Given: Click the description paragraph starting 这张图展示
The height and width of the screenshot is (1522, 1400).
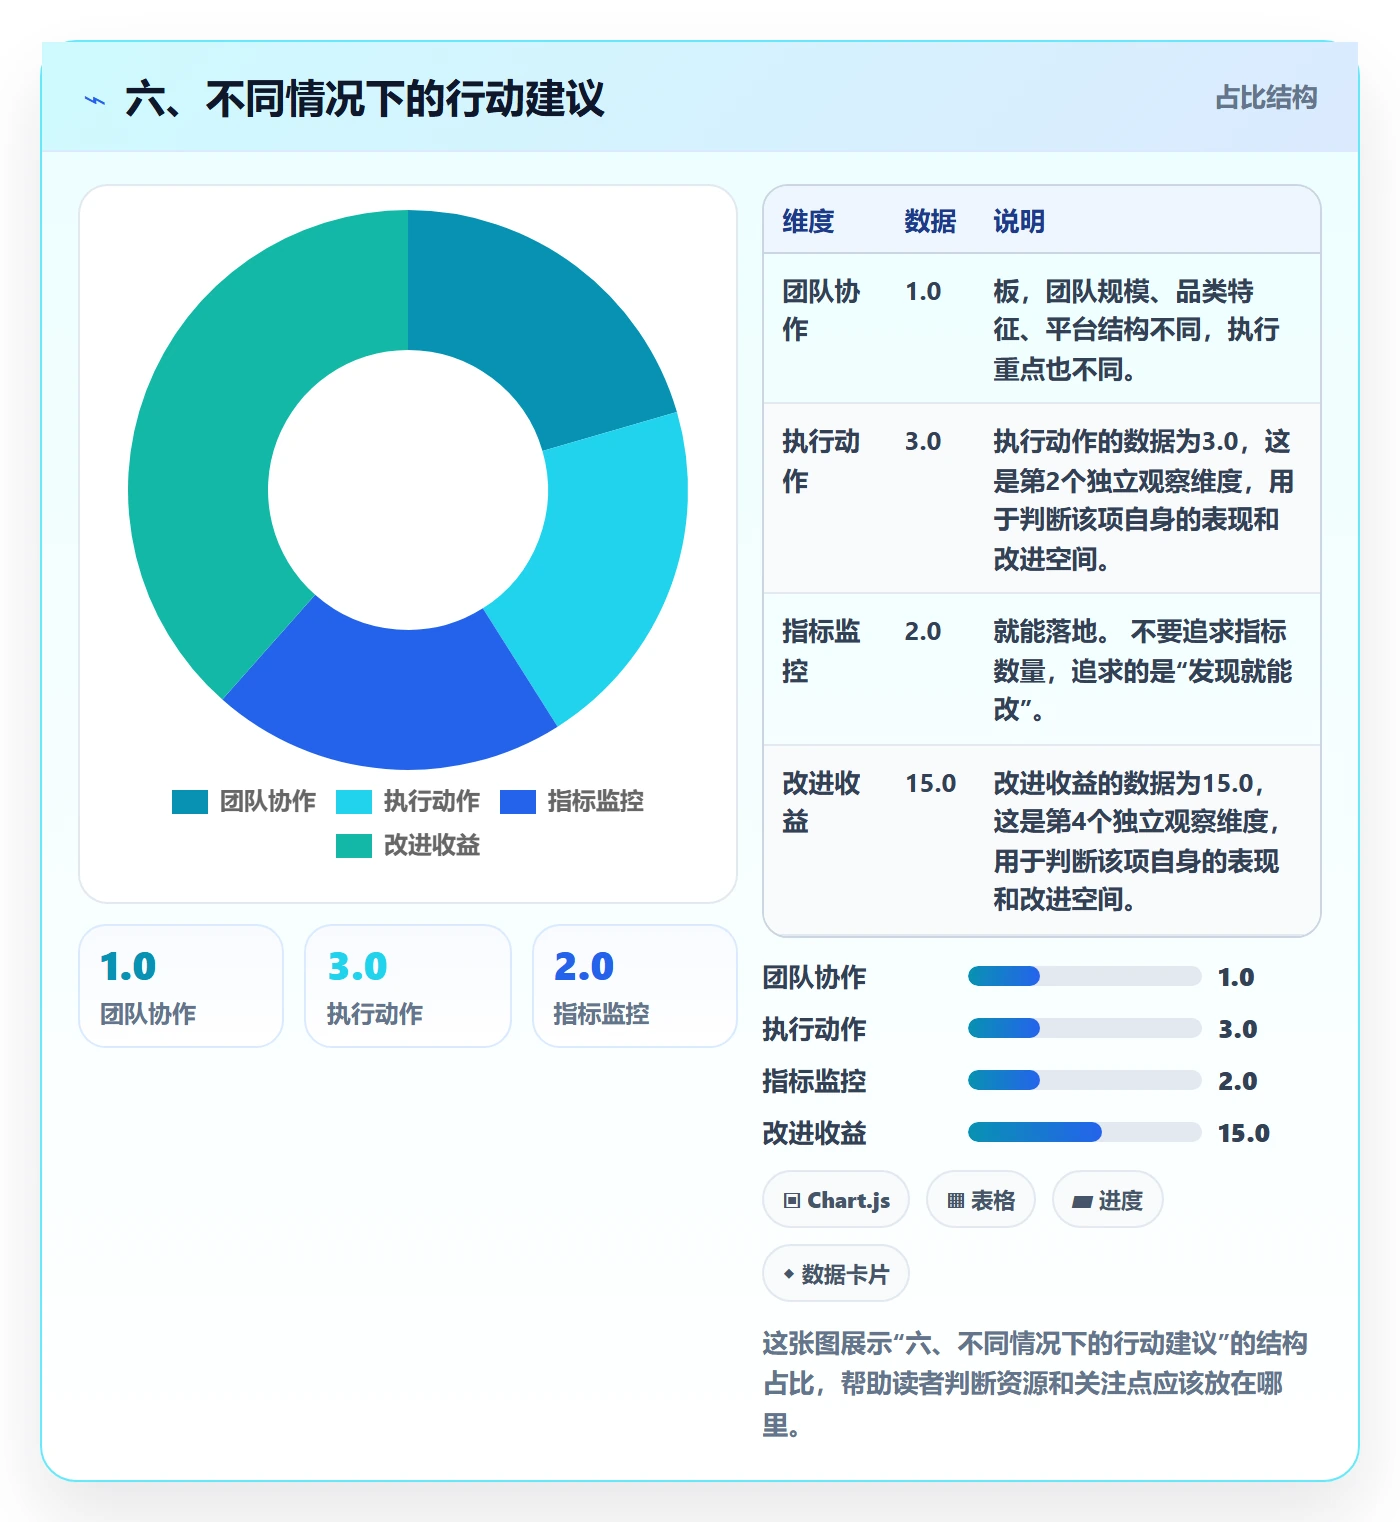Looking at the screenshot, I should tap(1034, 1384).
